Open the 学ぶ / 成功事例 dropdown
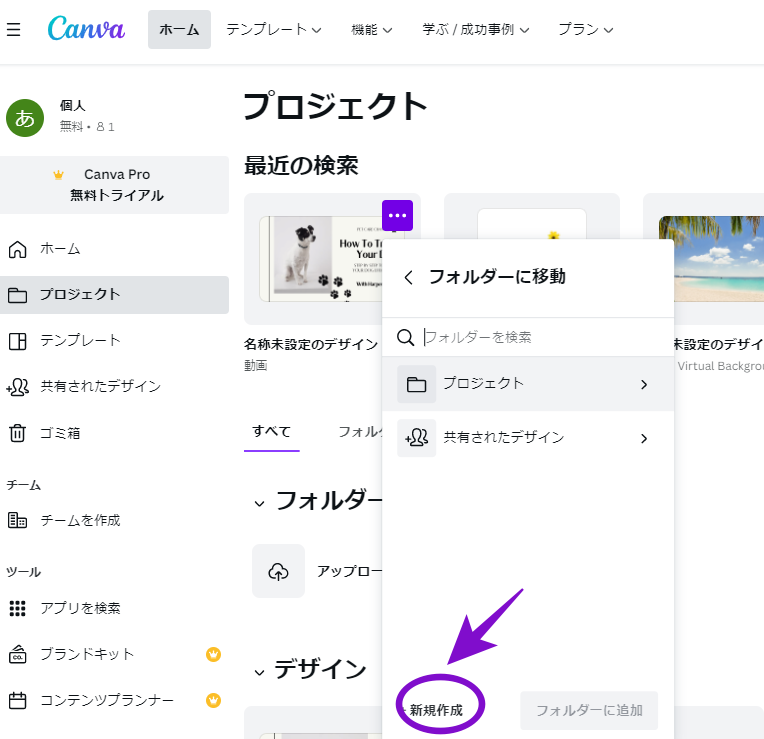 pos(476,30)
